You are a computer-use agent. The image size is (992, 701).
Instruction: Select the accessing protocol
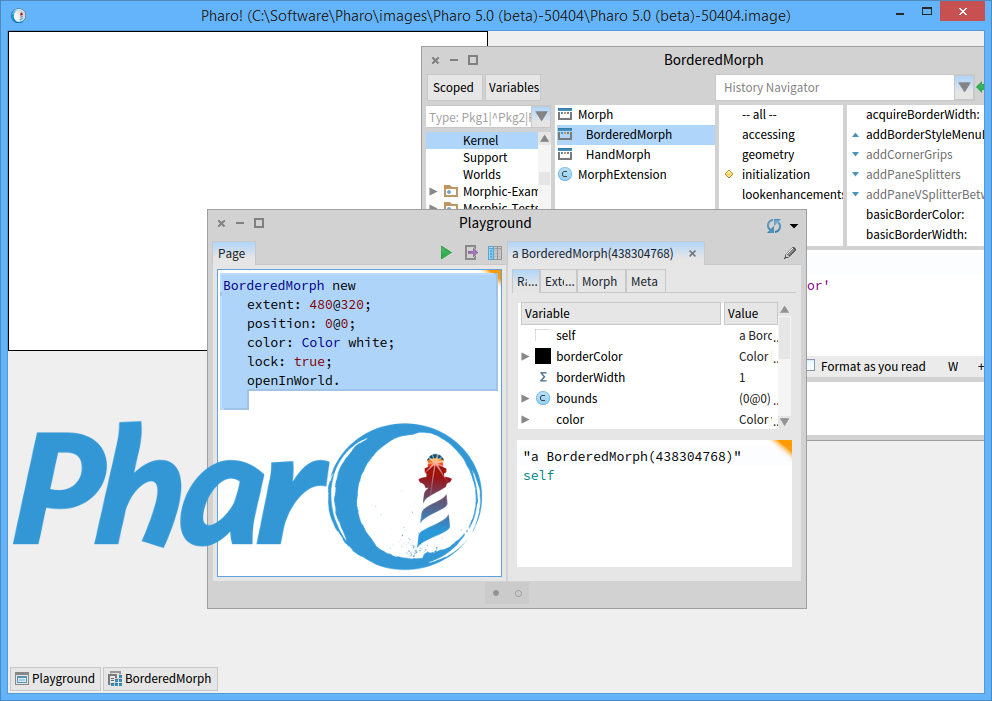coord(768,134)
